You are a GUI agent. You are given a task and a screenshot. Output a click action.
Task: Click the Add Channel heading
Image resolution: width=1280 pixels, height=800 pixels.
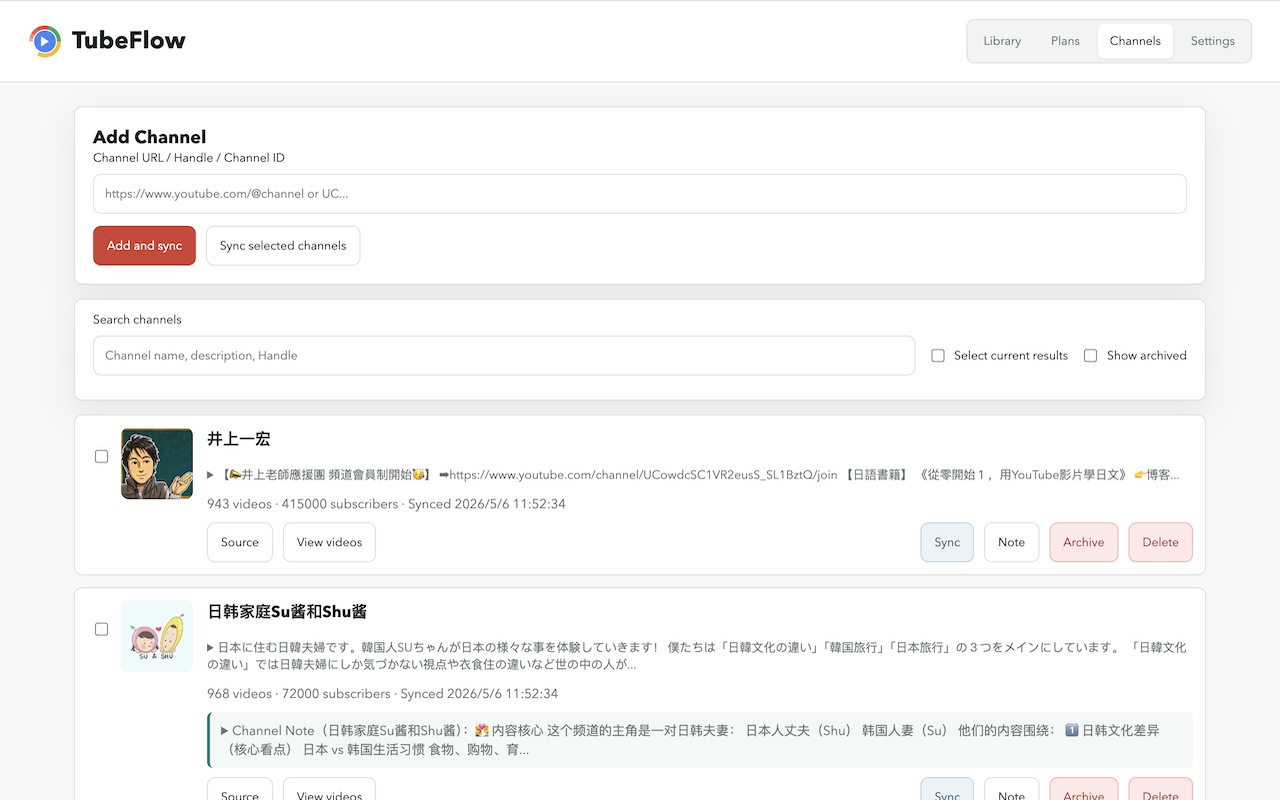[150, 137]
